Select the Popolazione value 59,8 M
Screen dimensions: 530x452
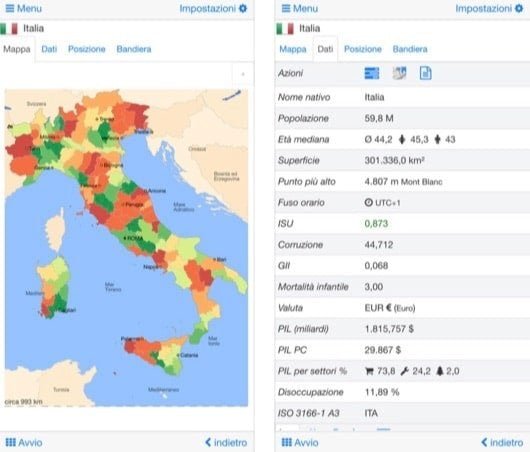coord(379,118)
